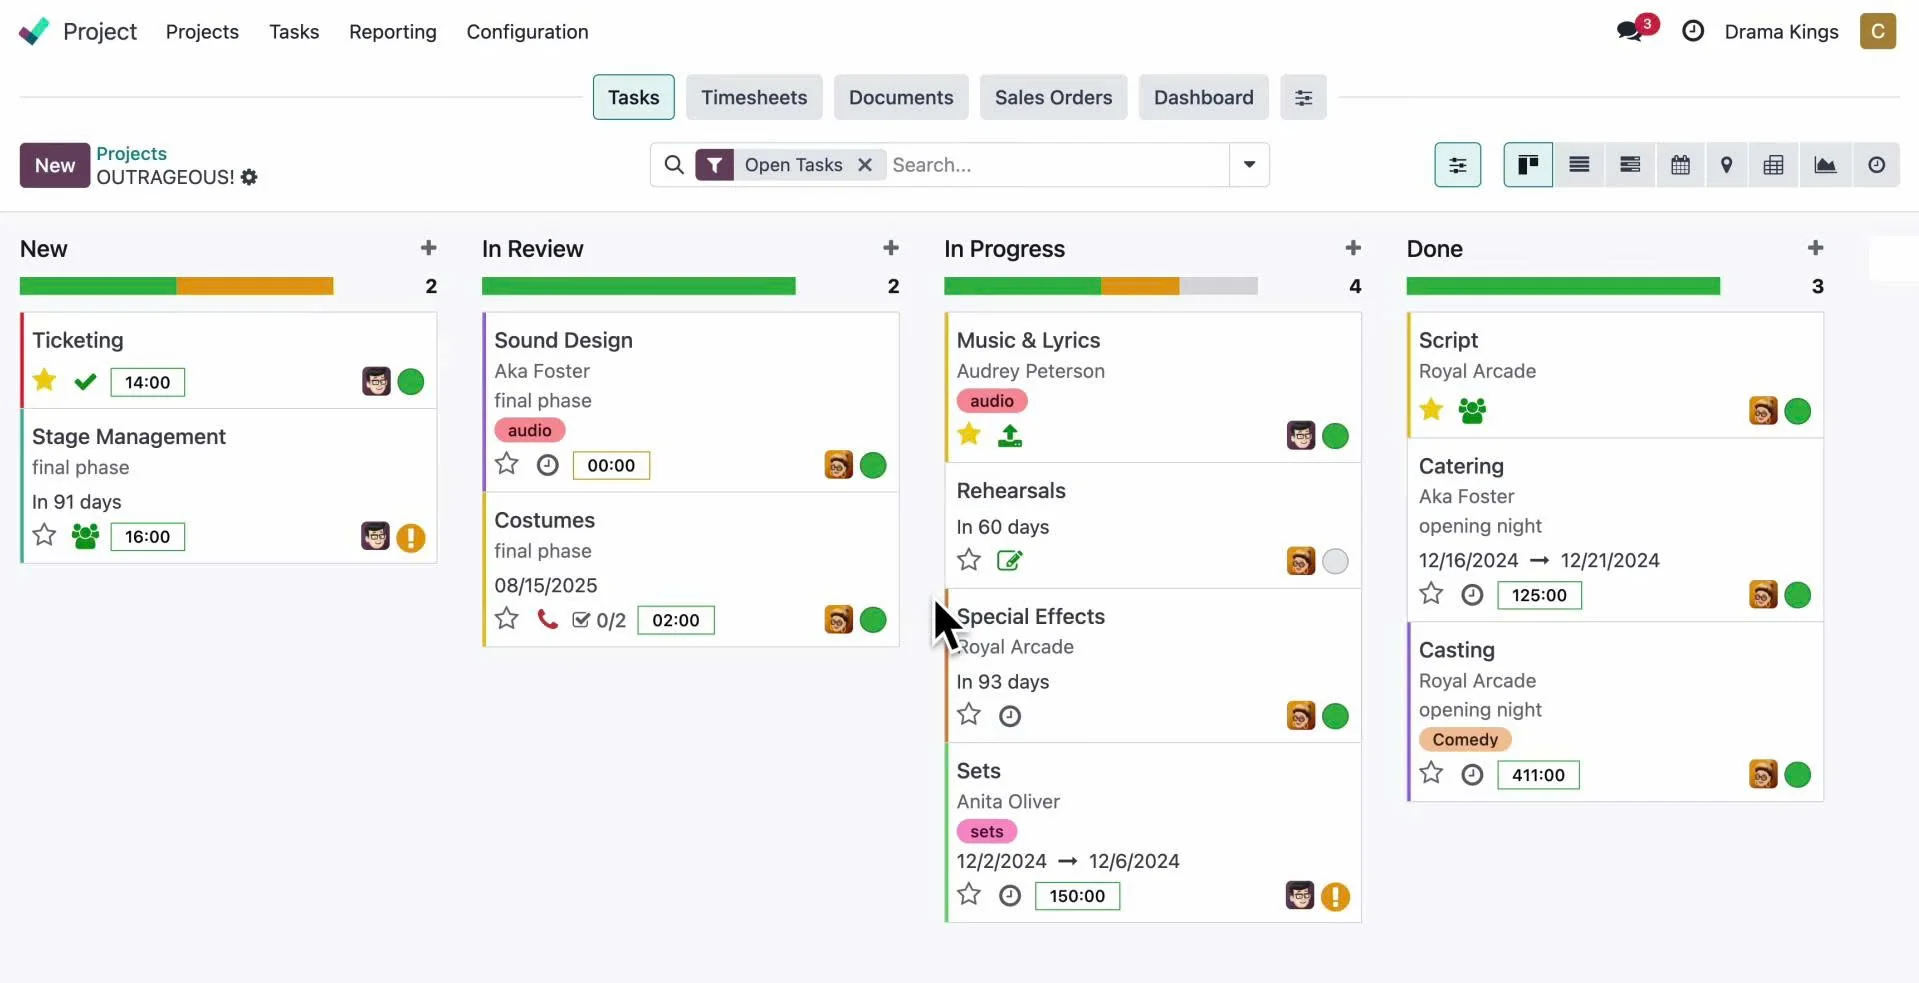The height and width of the screenshot is (983, 1919).
Task: Open the Reporting menu
Action: (x=392, y=32)
